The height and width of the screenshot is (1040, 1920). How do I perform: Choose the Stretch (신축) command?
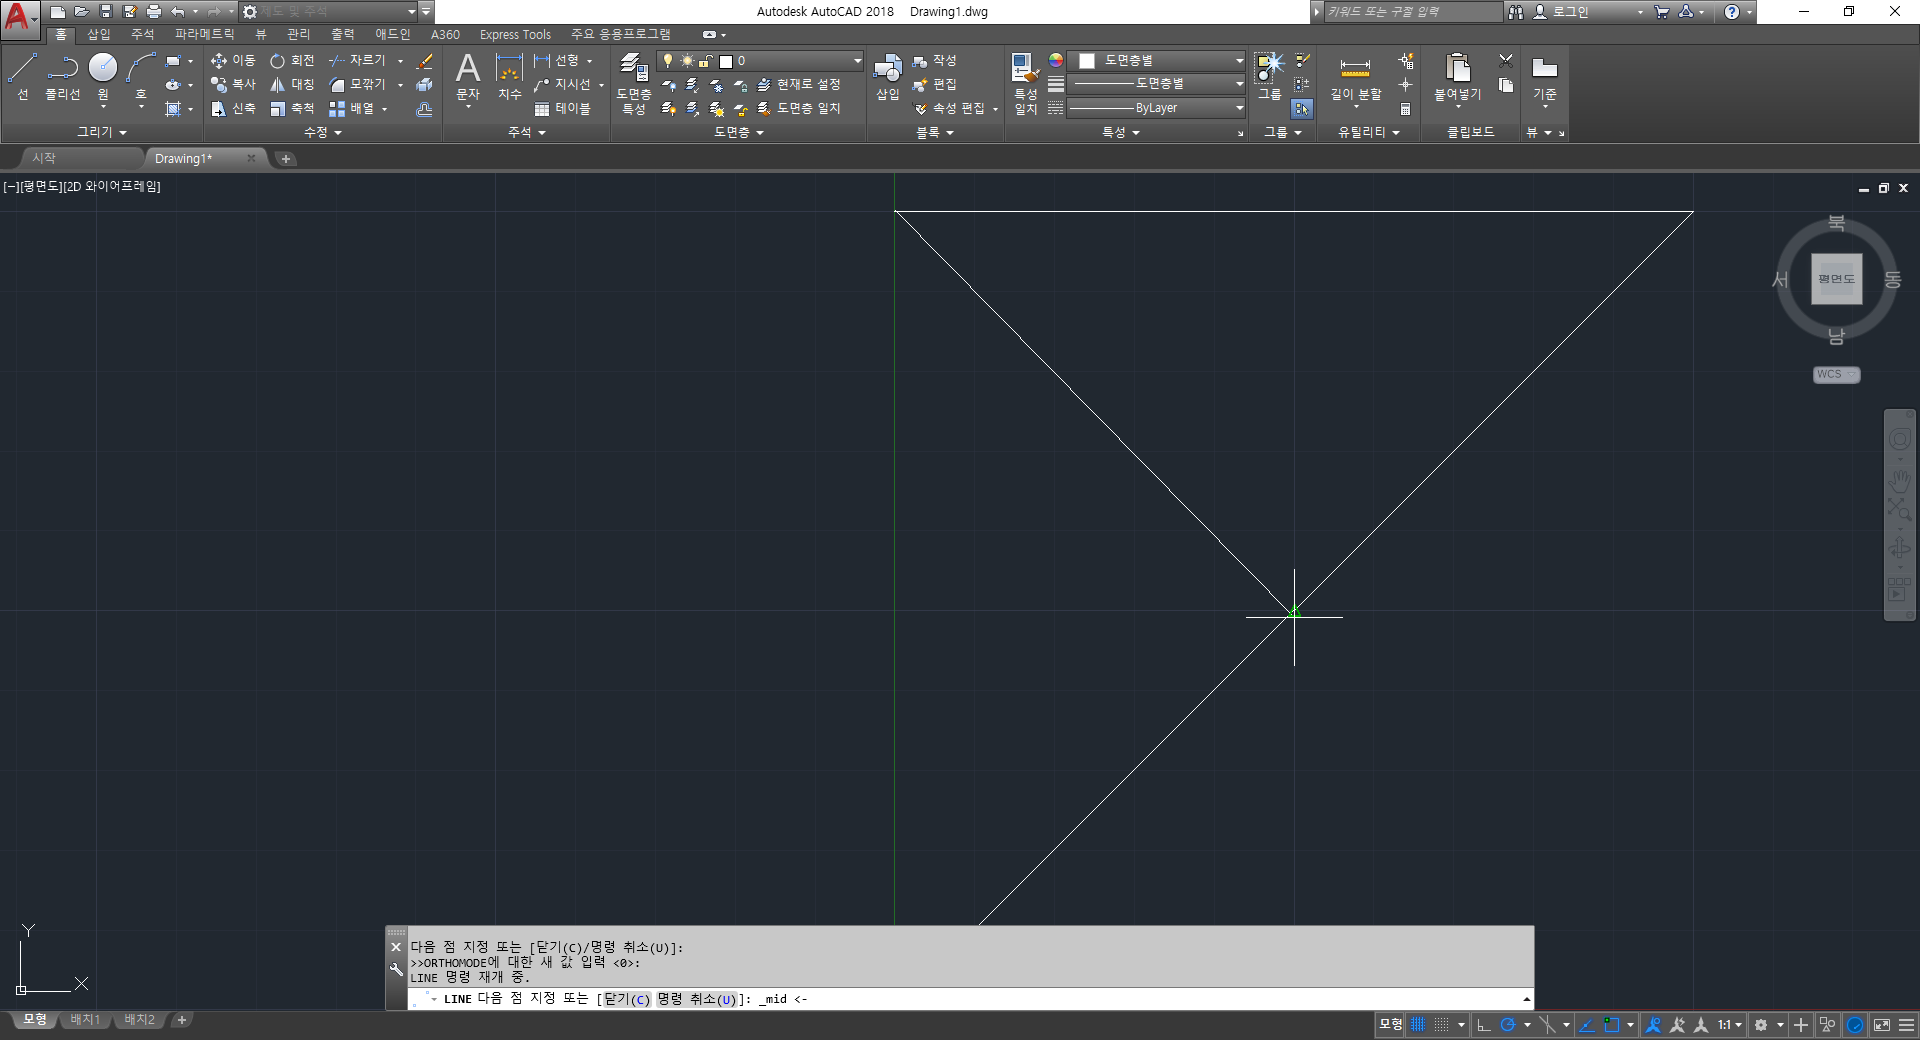tap(233, 109)
